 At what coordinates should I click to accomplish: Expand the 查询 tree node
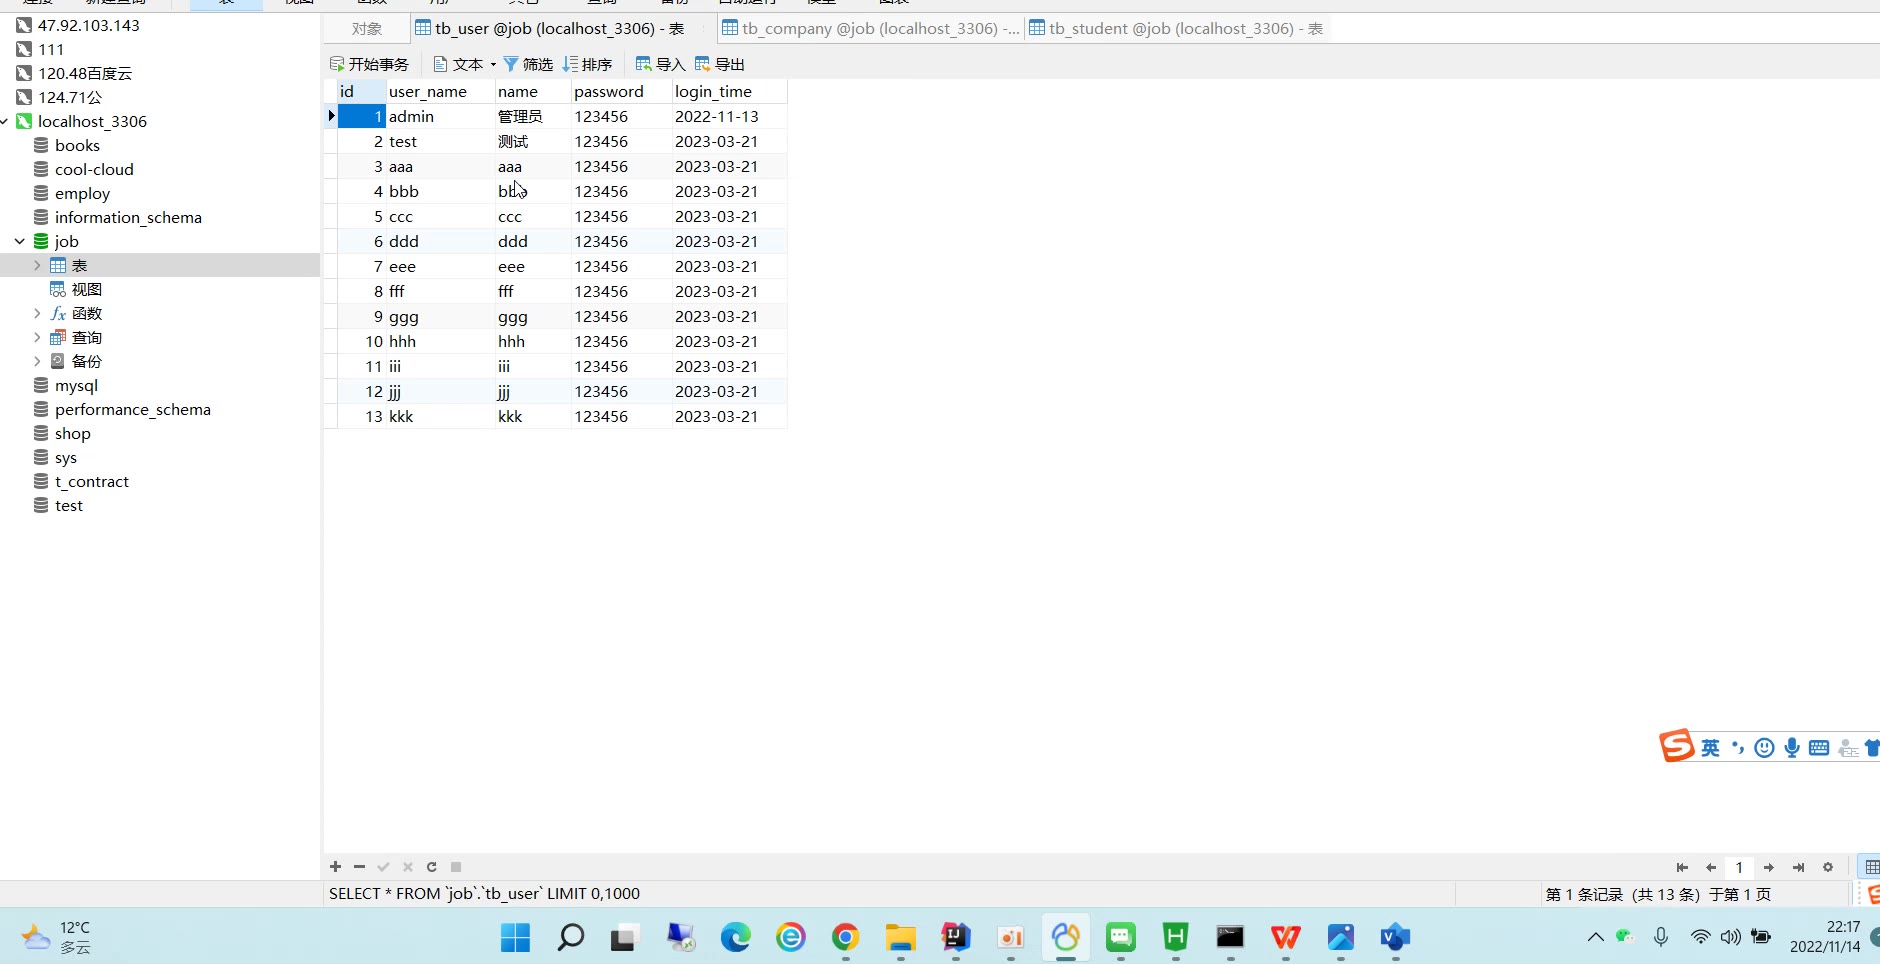[x=38, y=337]
